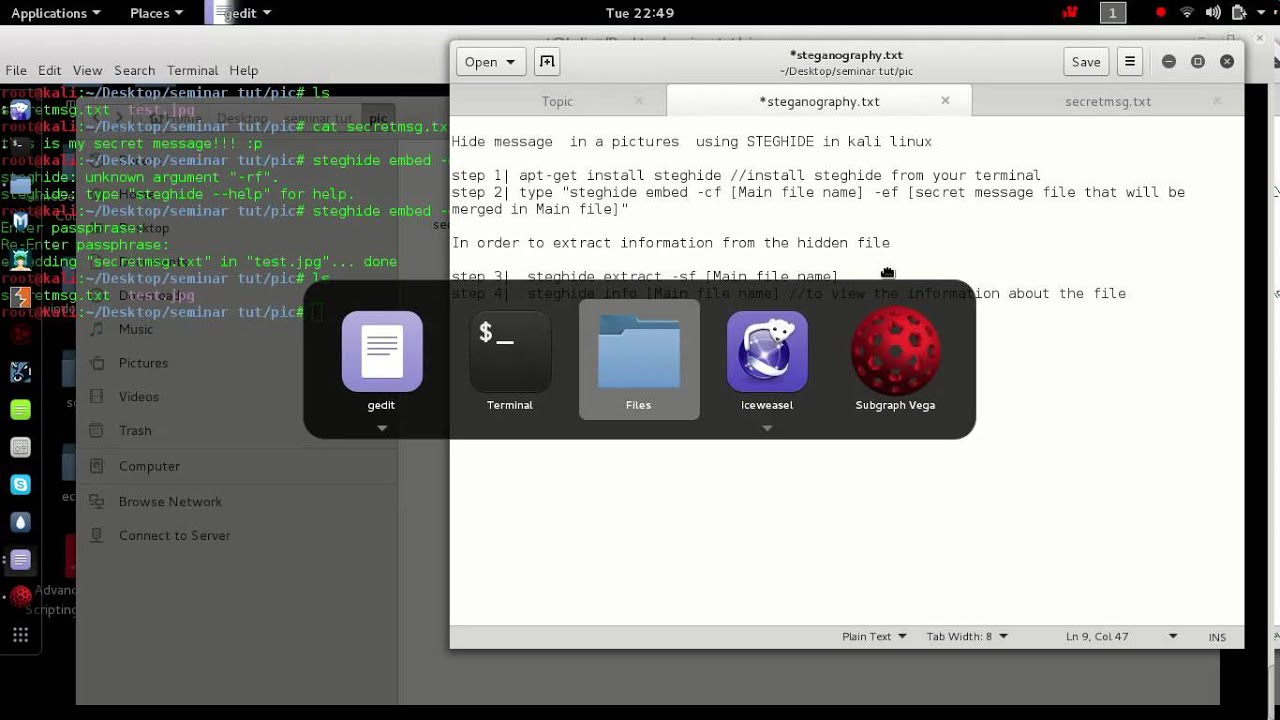This screenshot has height=720, width=1280.
Task: Pick Subgraph Vega in the window switcher
Action: [x=895, y=361]
